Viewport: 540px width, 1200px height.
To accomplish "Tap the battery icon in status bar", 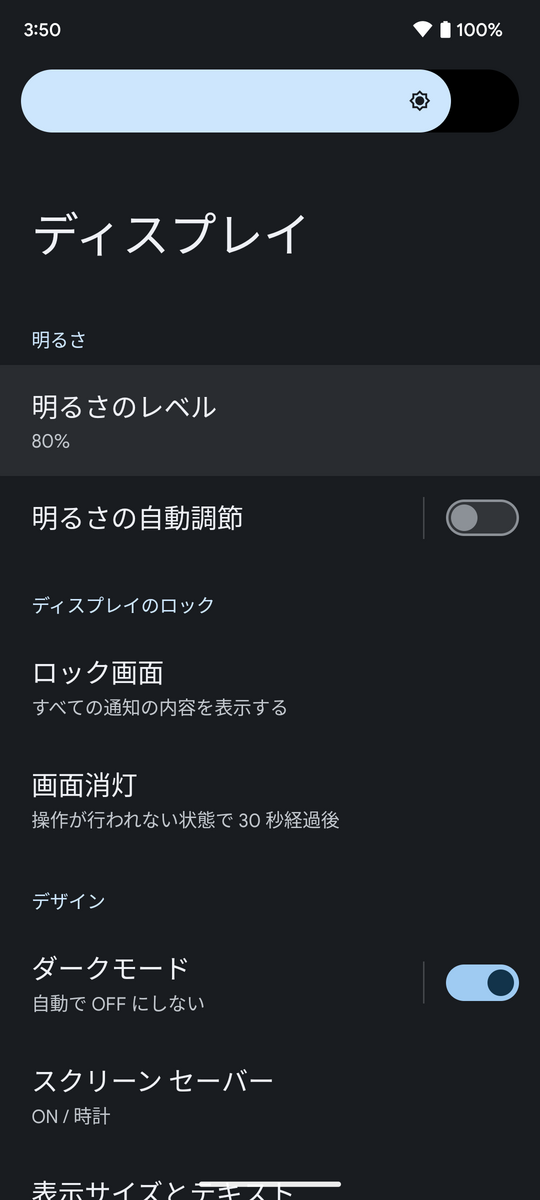I will coord(445,30).
